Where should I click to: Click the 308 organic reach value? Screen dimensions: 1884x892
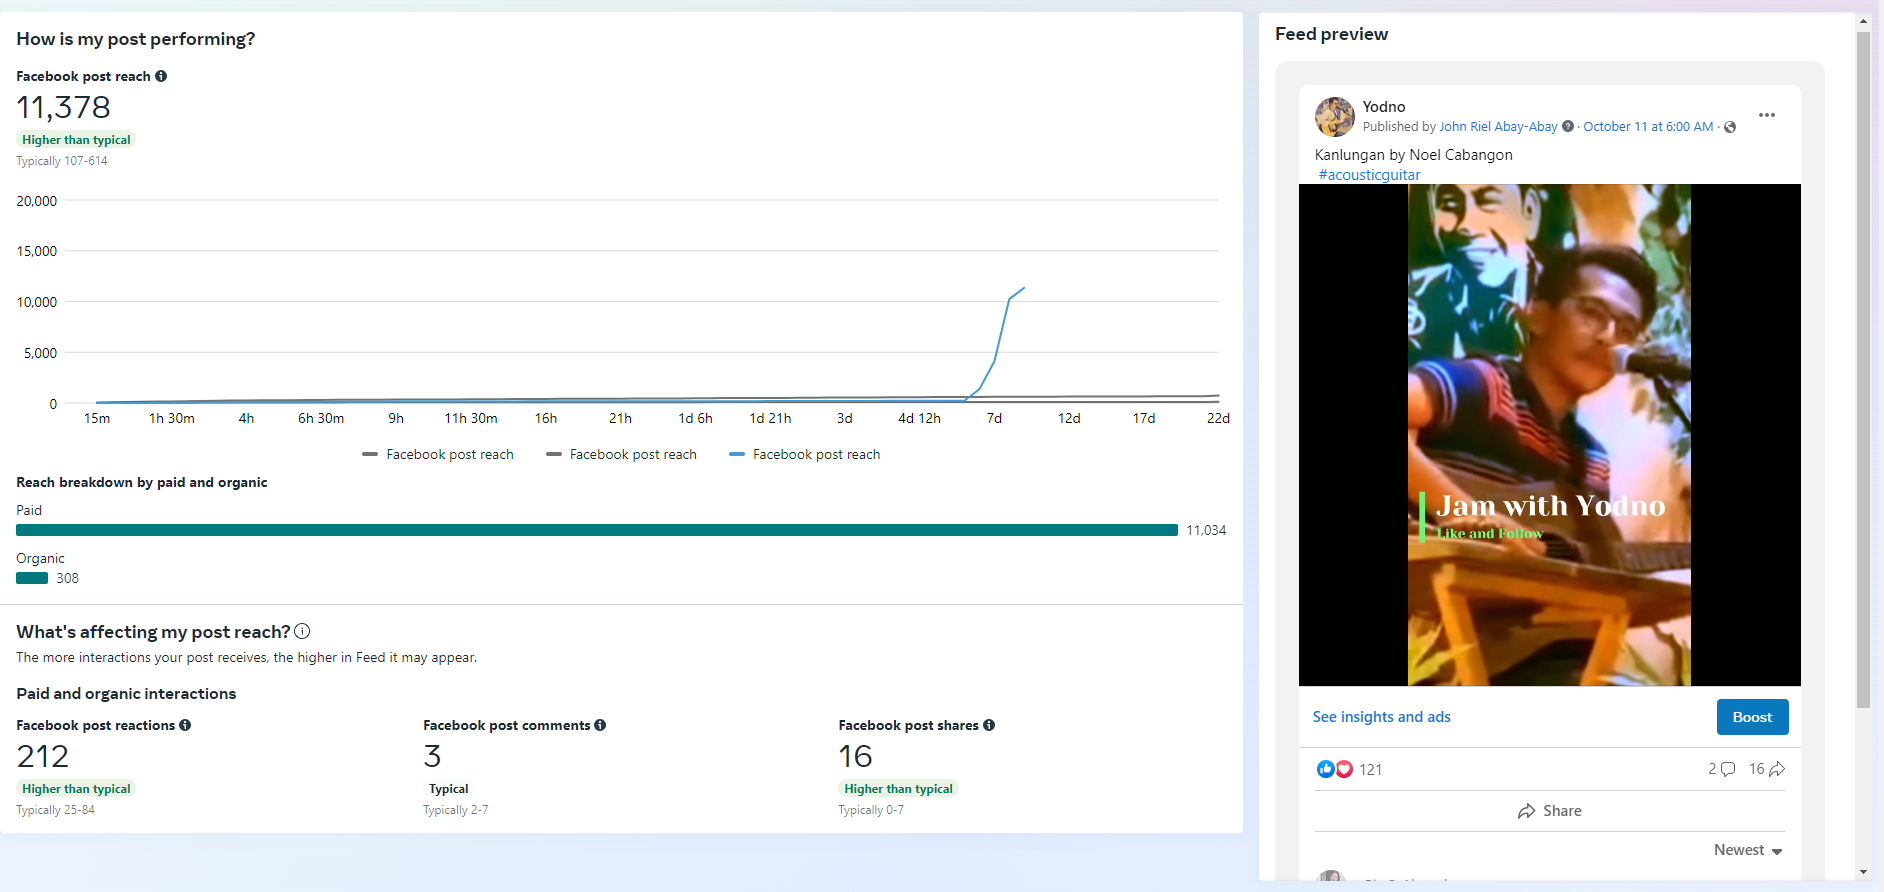(67, 578)
